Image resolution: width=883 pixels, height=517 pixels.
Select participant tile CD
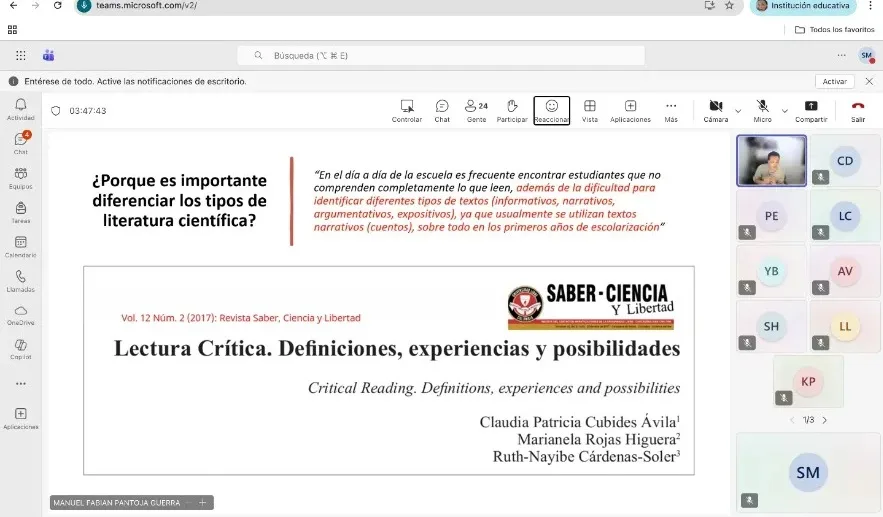[845, 161]
